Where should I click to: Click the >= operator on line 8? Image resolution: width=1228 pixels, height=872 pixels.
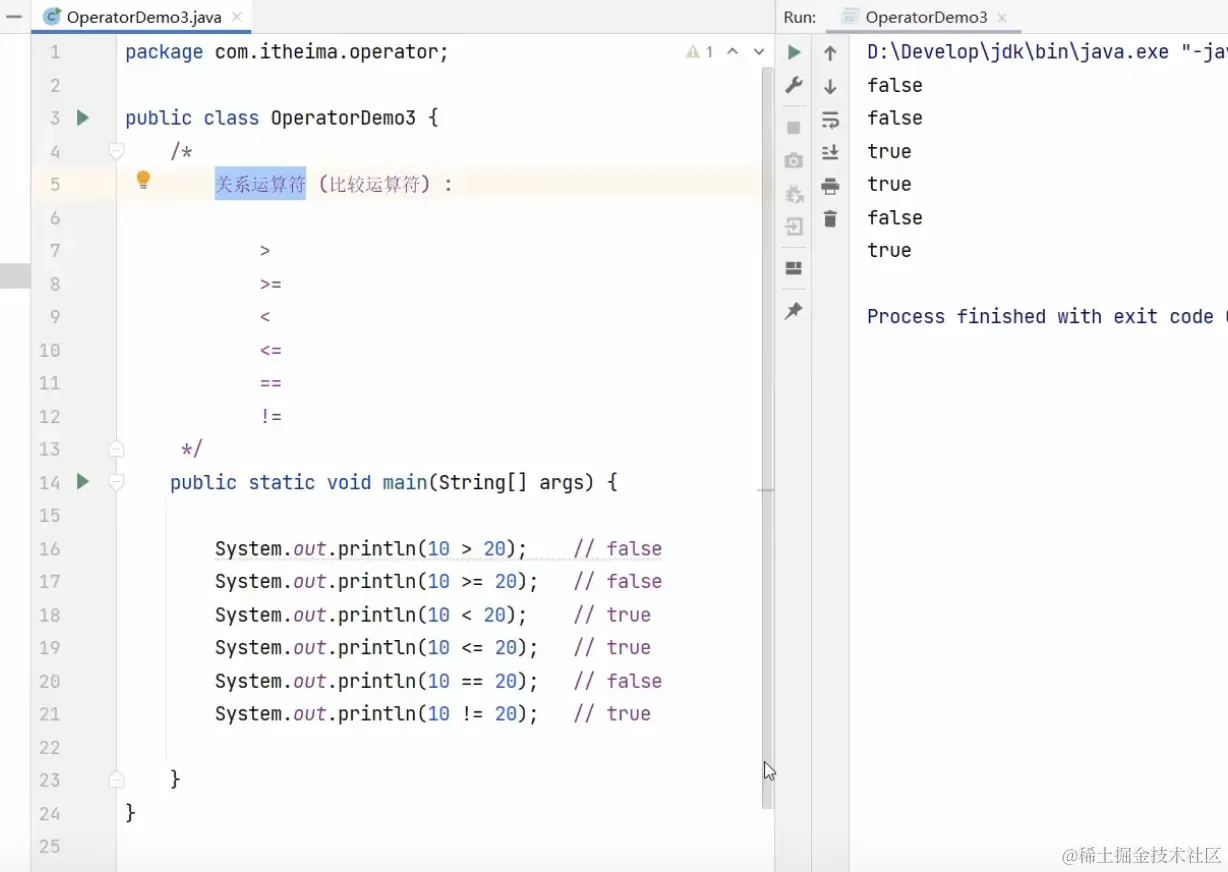[271, 284]
